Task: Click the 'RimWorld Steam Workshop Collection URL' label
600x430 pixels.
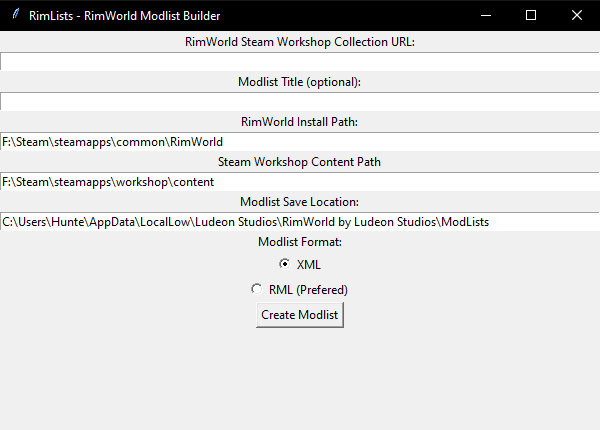Action: tap(300, 42)
